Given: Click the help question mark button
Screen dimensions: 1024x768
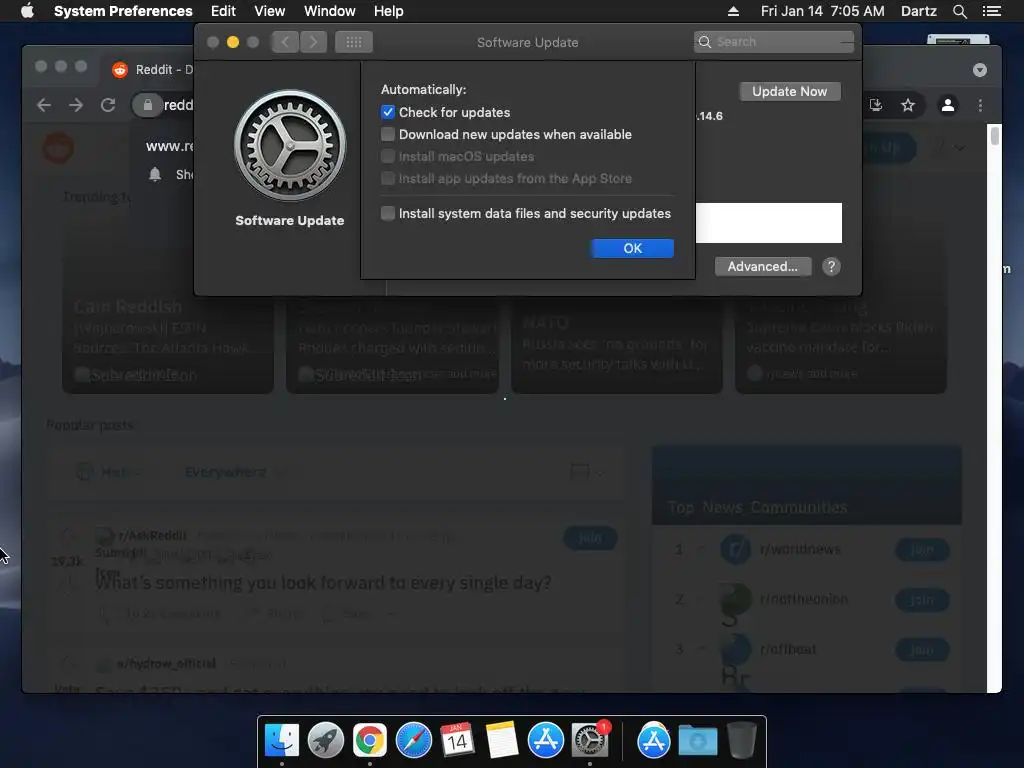Looking at the screenshot, I should (831, 266).
